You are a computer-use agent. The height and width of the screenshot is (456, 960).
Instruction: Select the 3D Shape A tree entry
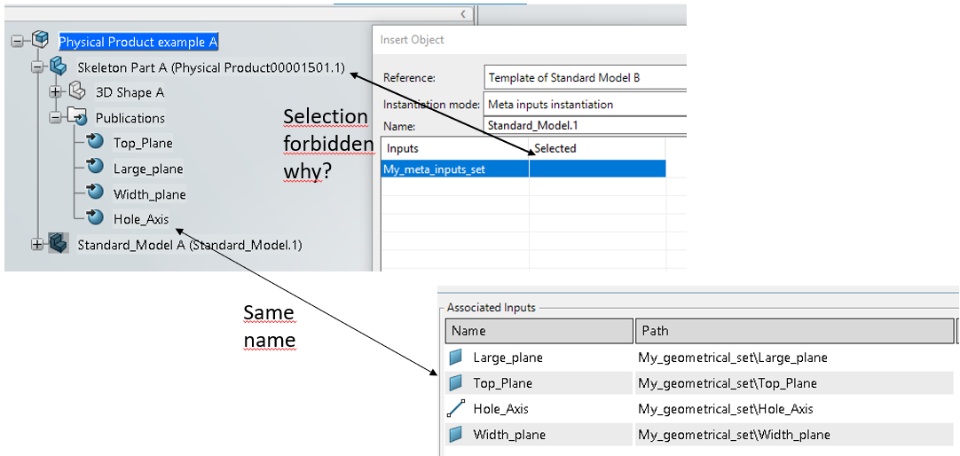tap(130, 93)
